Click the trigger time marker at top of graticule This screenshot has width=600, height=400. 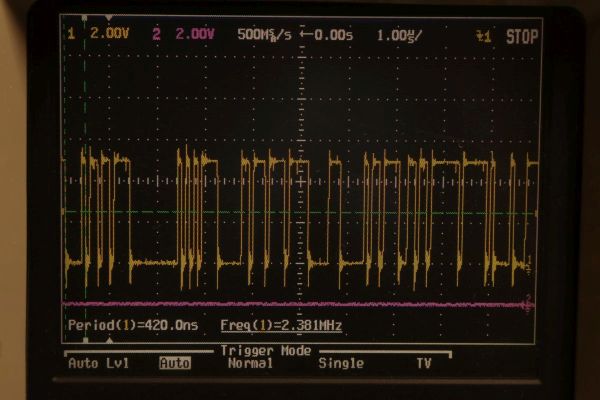(109, 18)
